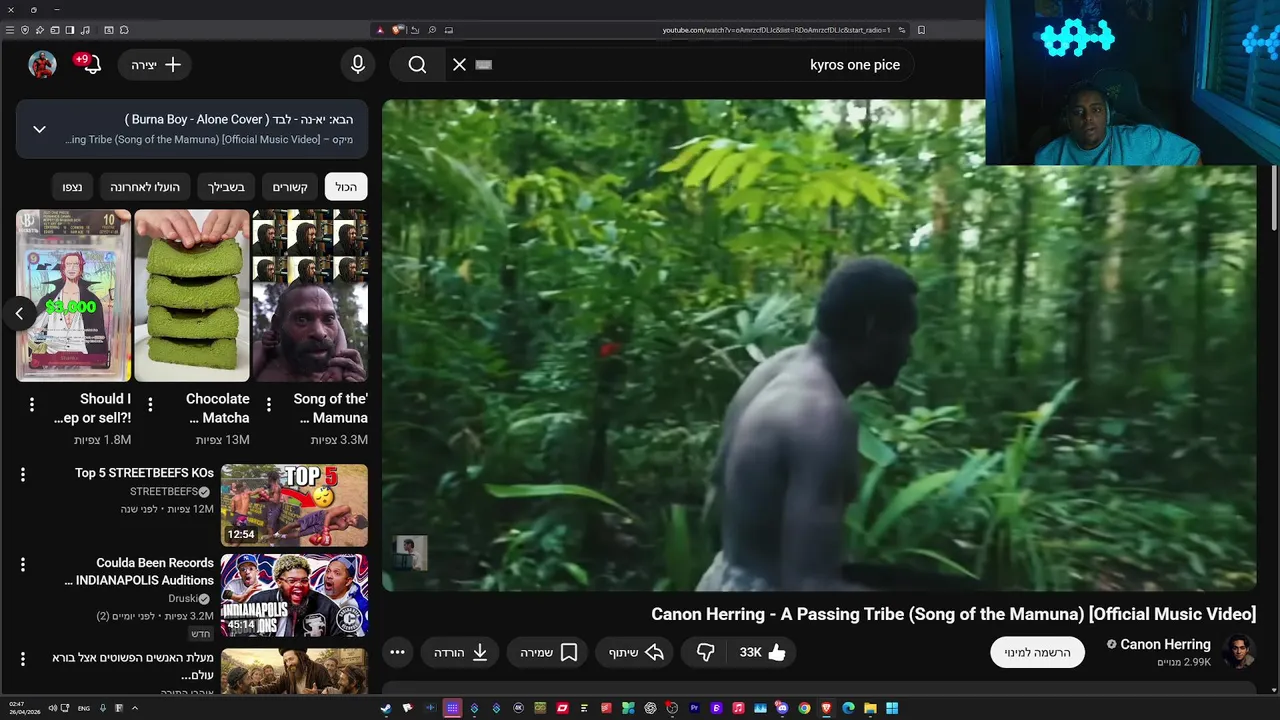Open Windows Start button in taskbar
Viewport: 1280px width, 720px height.
892,708
